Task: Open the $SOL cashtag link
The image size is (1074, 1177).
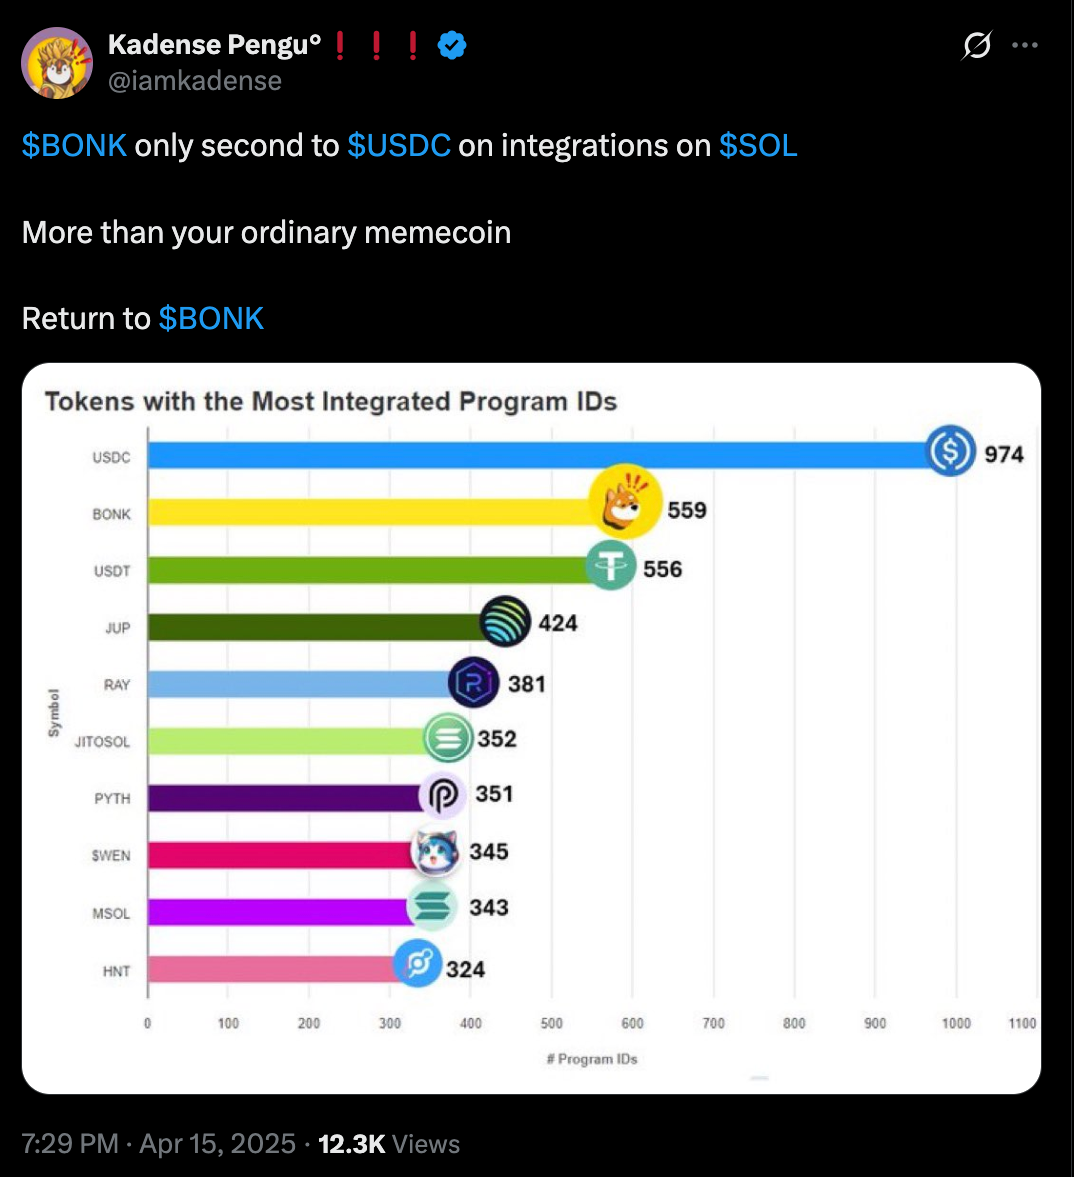Action: pyautogui.click(x=758, y=146)
